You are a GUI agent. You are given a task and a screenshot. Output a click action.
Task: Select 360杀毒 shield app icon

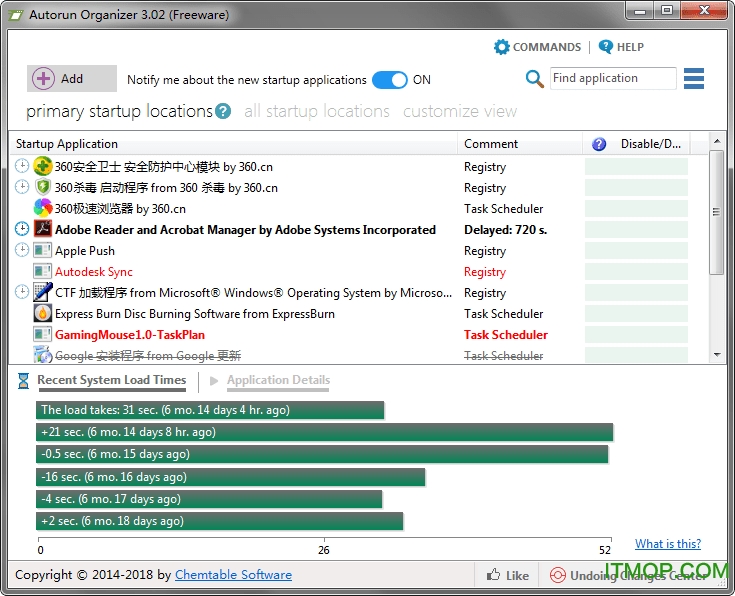43,187
